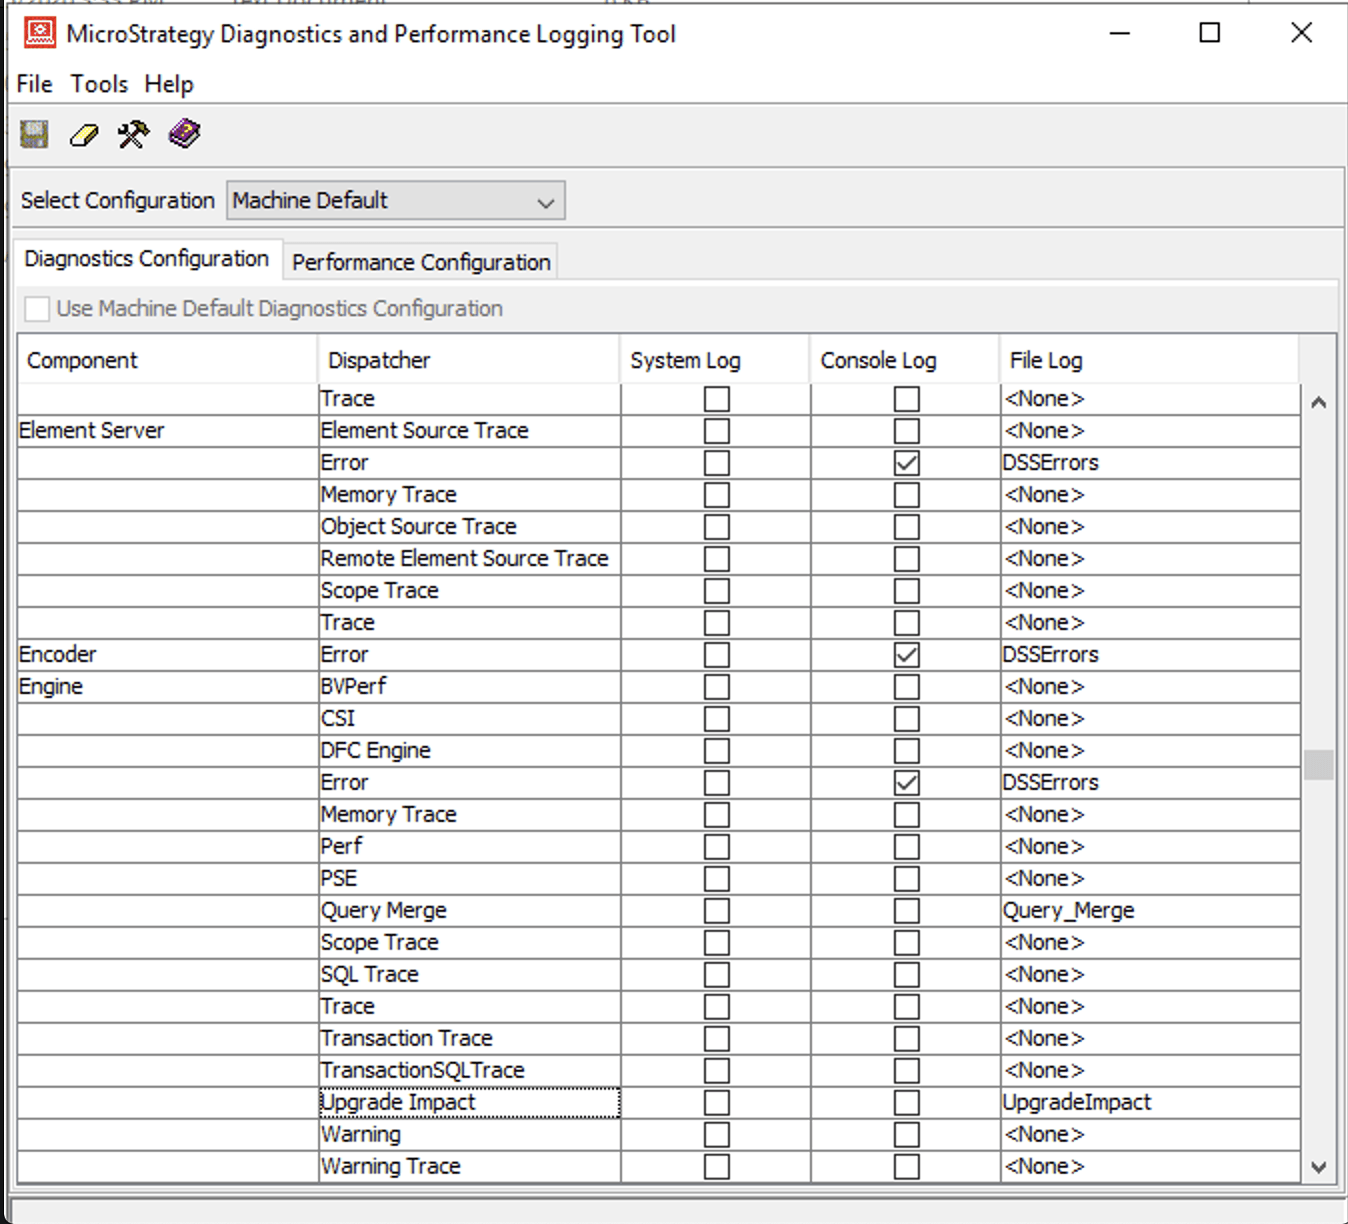Open the UpgradeImpact File Log cell
This screenshot has width=1348, height=1224.
pos(1148,1103)
